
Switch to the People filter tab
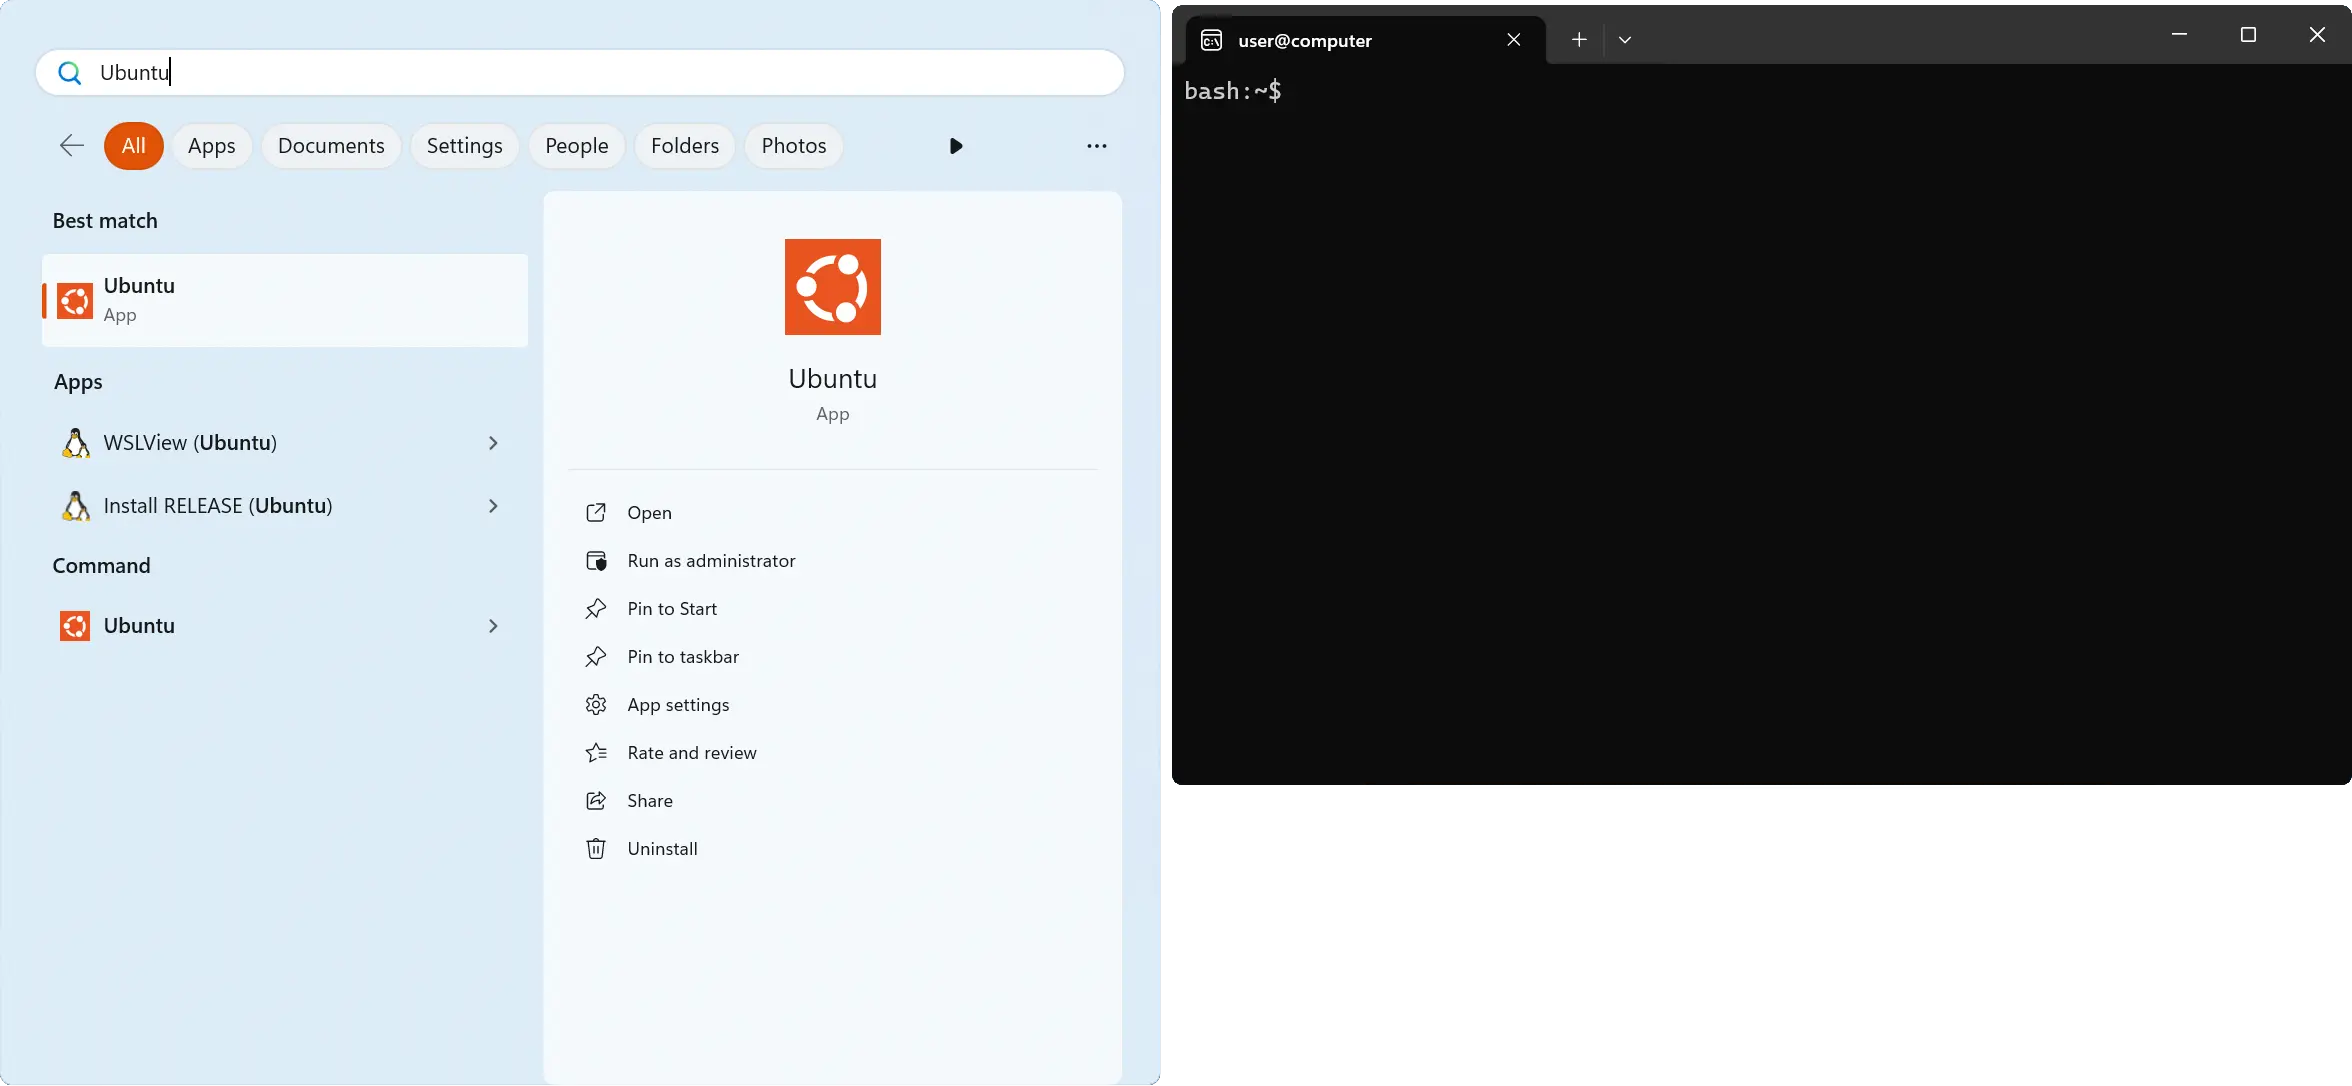point(577,146)
